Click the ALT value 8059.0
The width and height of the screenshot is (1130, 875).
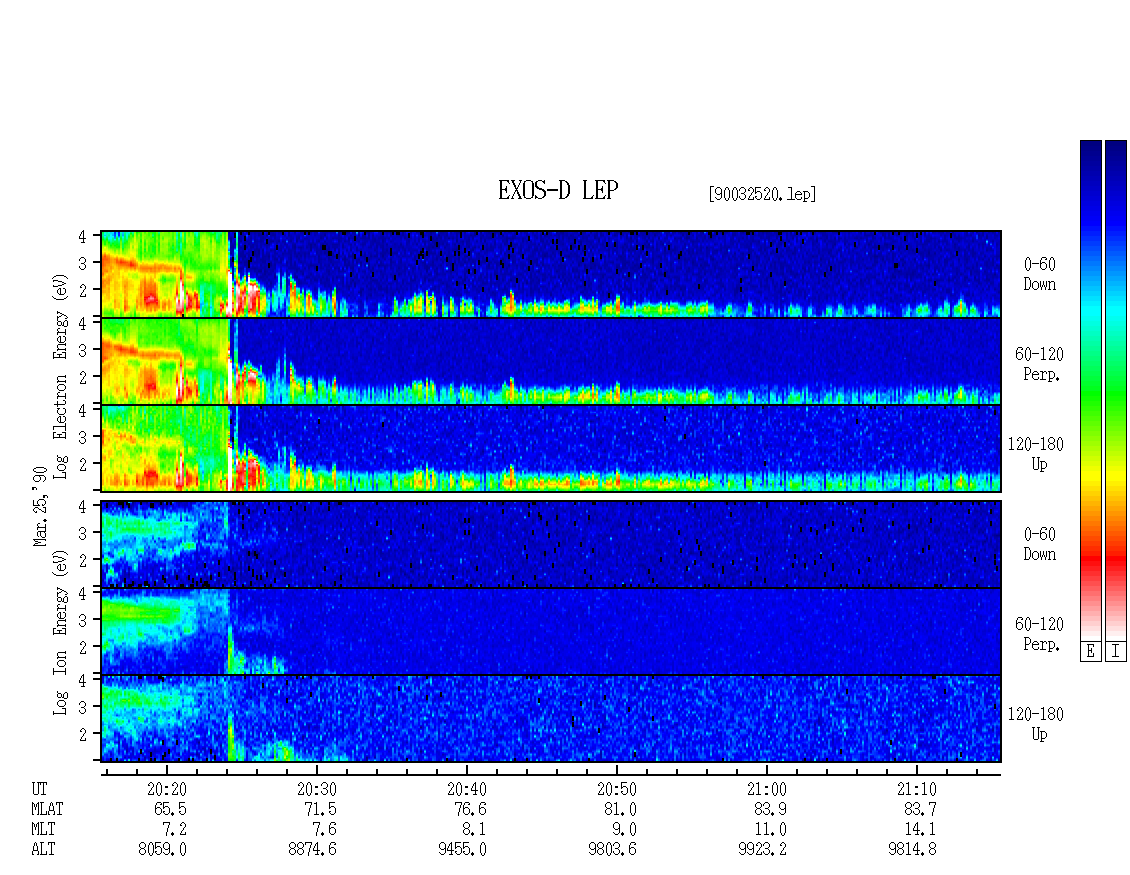[x=162, y=850]
